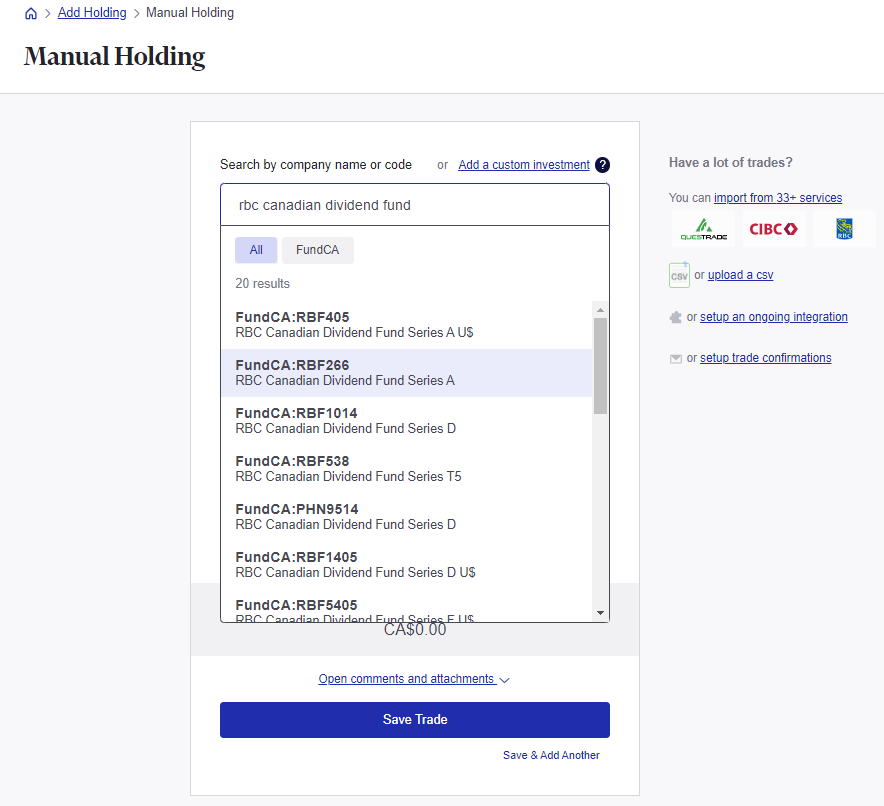884x806 pixels.
Task: Click Save & Add Another link
Action: pos(551,755)
